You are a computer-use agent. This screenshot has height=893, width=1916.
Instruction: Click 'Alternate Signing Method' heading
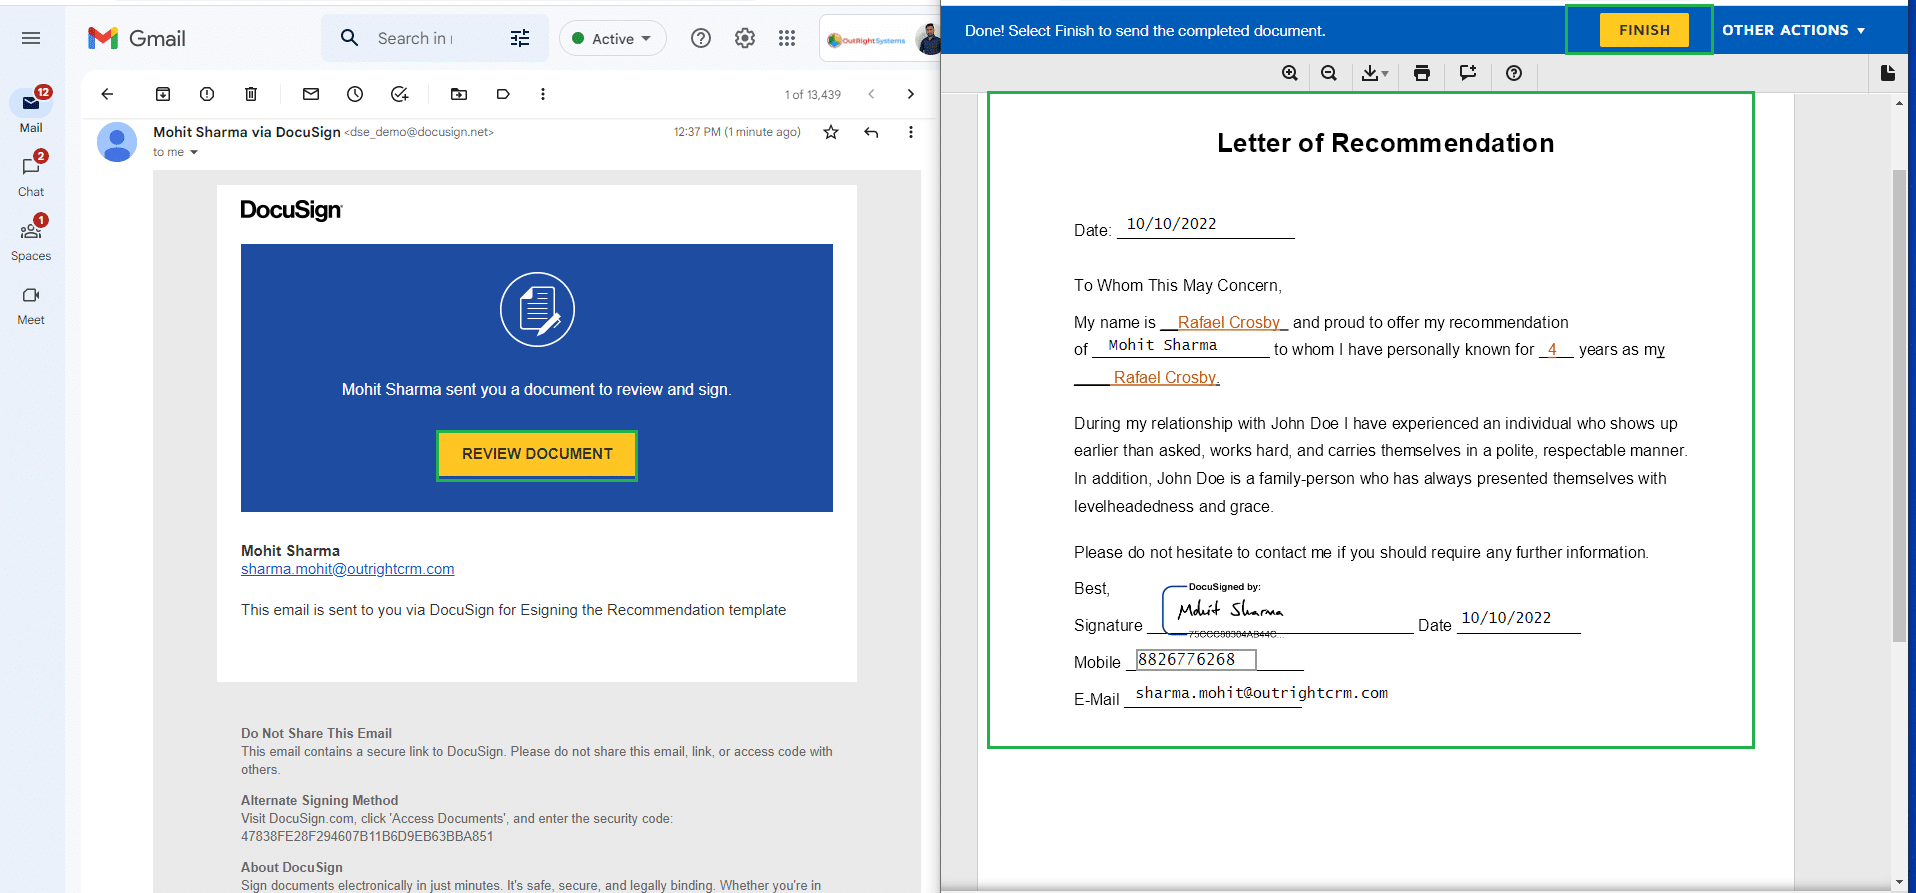pos(319,800)
